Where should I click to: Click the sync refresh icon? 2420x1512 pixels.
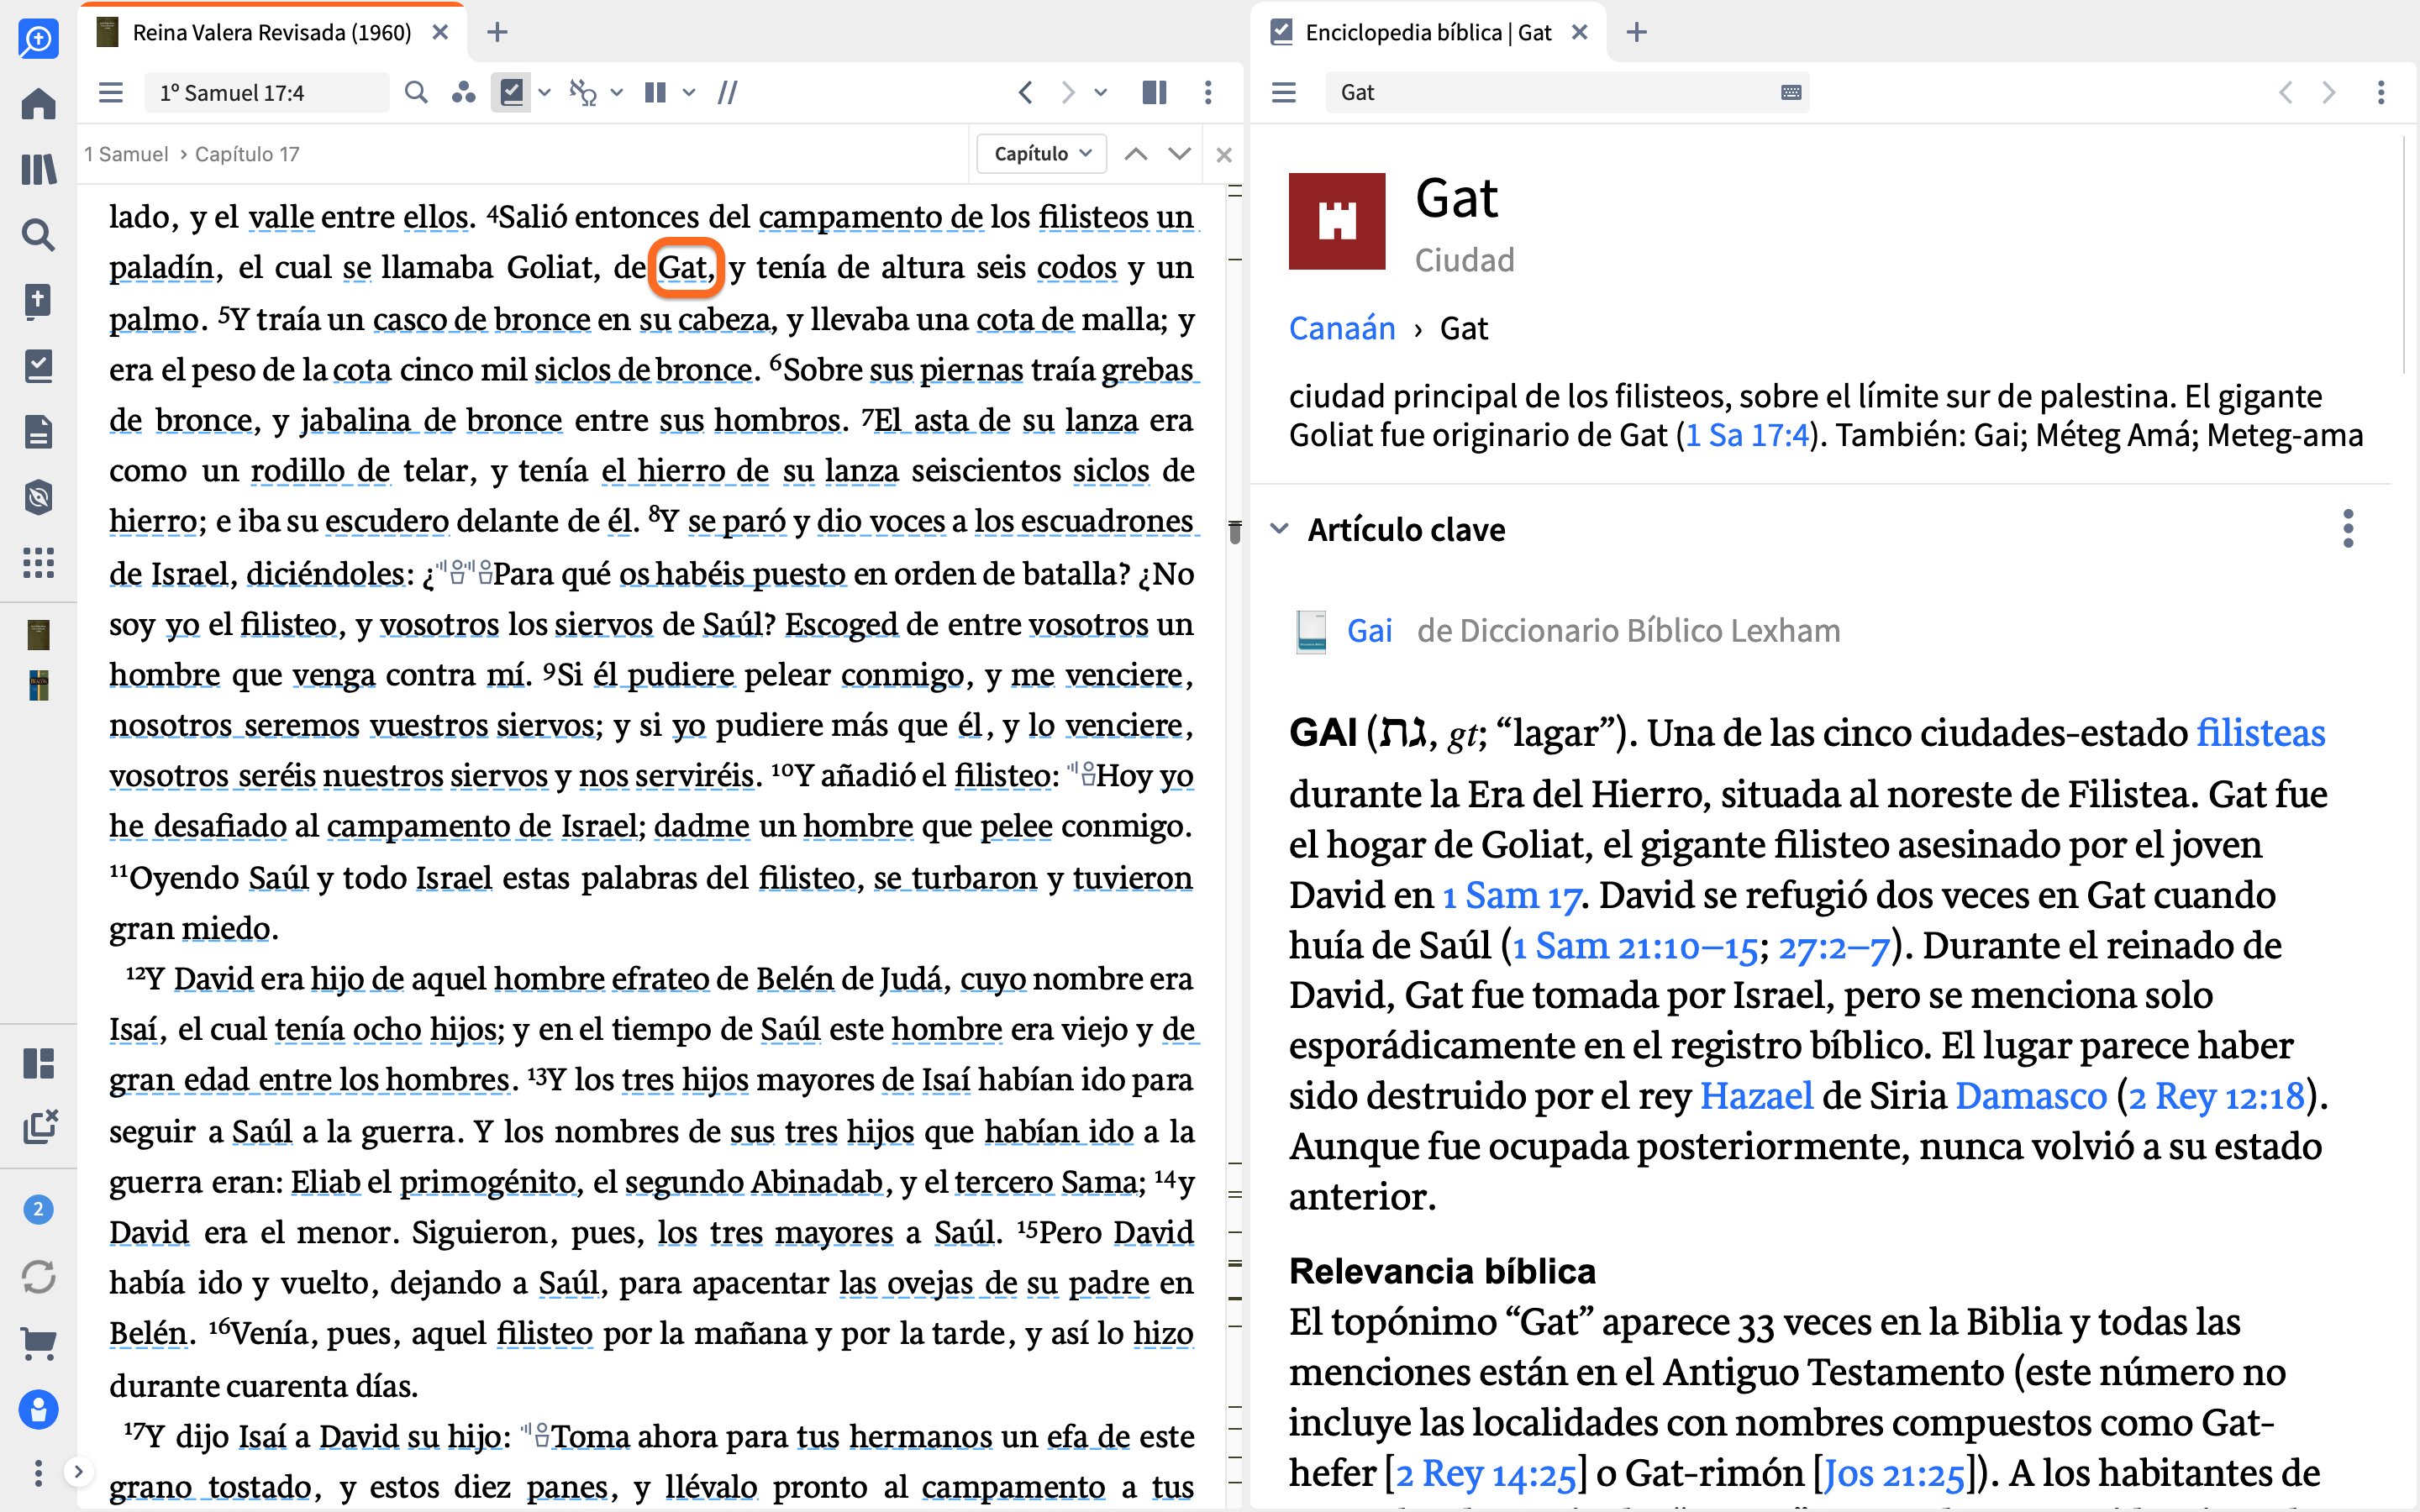click(38, 1277)
